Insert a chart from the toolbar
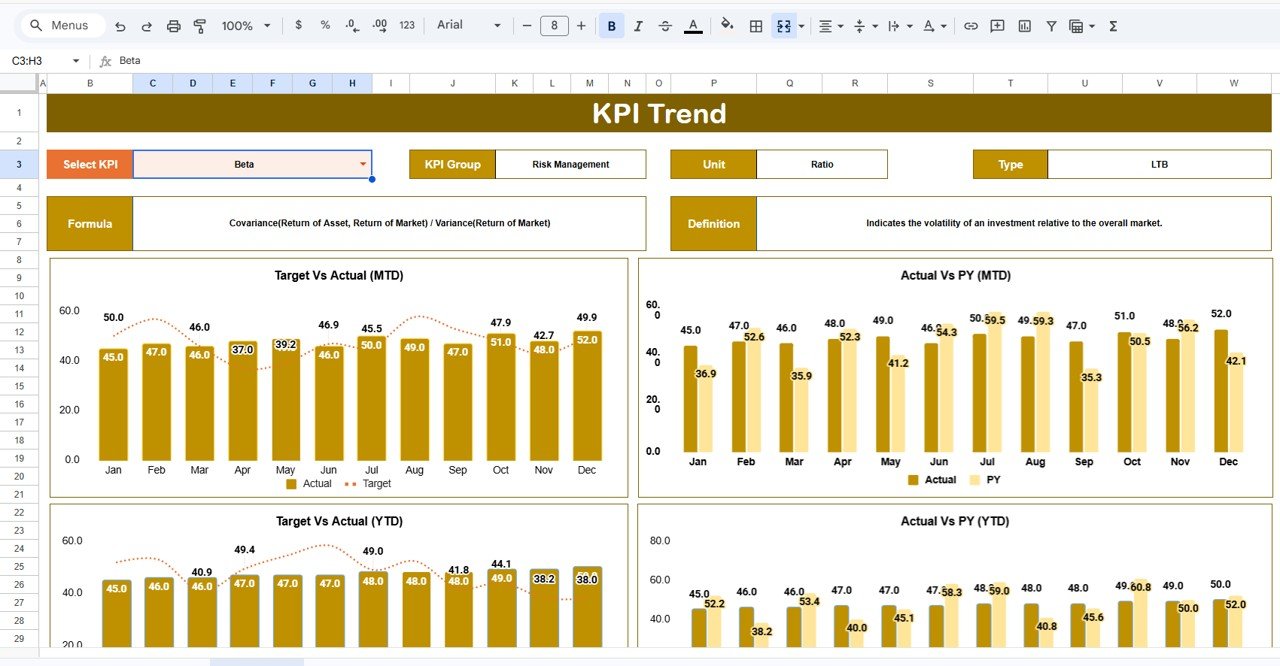Screen dimensions: 1280x666 [1024, 25]
